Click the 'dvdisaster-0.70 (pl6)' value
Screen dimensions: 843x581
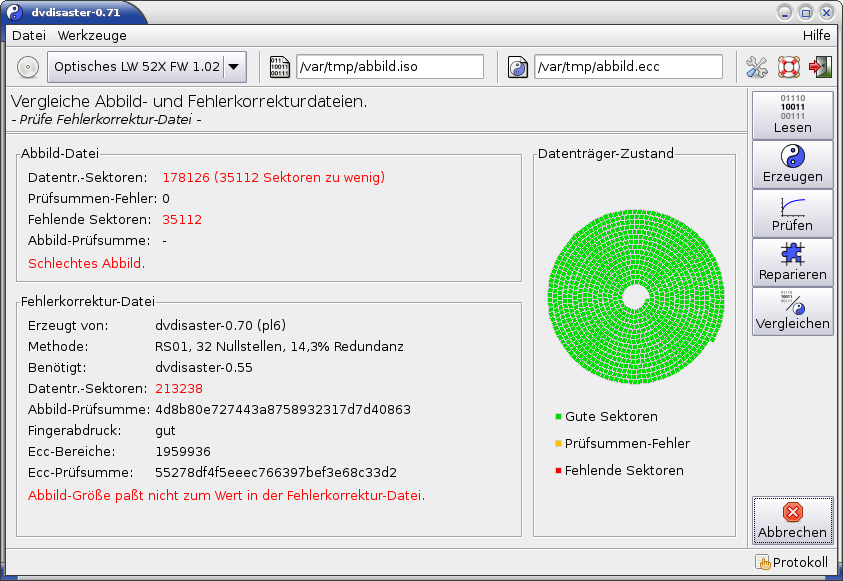click(220, 326)
